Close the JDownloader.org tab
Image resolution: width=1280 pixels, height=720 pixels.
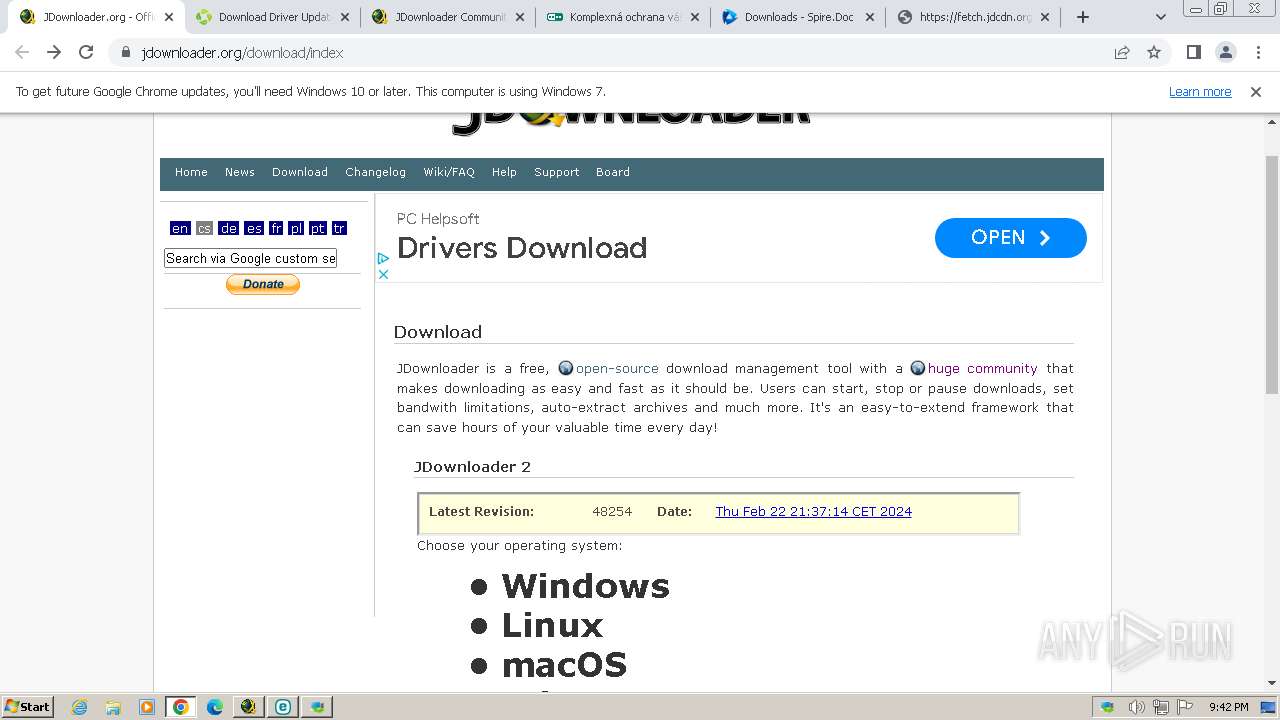[168, 17]
